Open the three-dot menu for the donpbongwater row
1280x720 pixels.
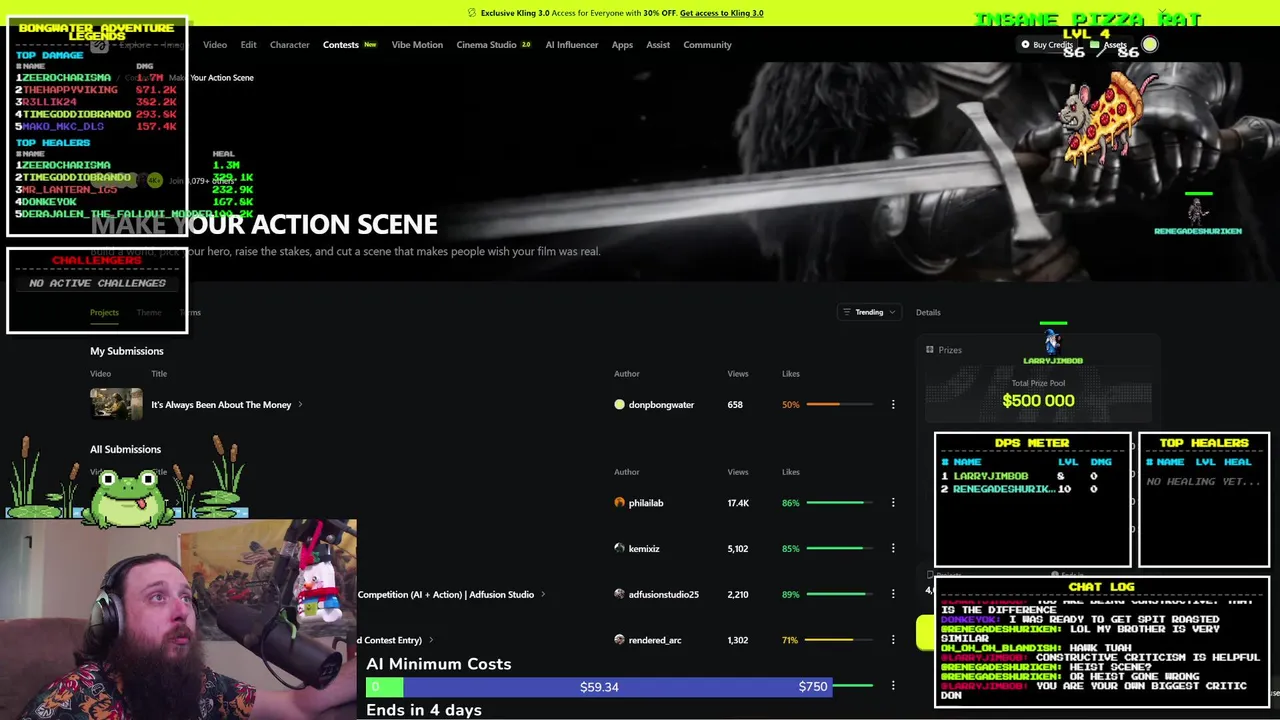coord(893,405)
